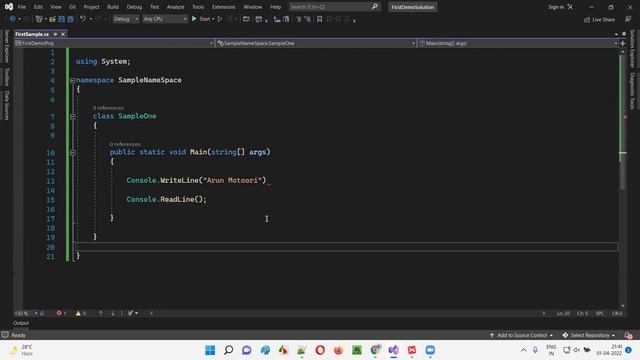Viewport: 640px width, 360px height.
Task: Click Select Repository button
Action: click(589, 336)
